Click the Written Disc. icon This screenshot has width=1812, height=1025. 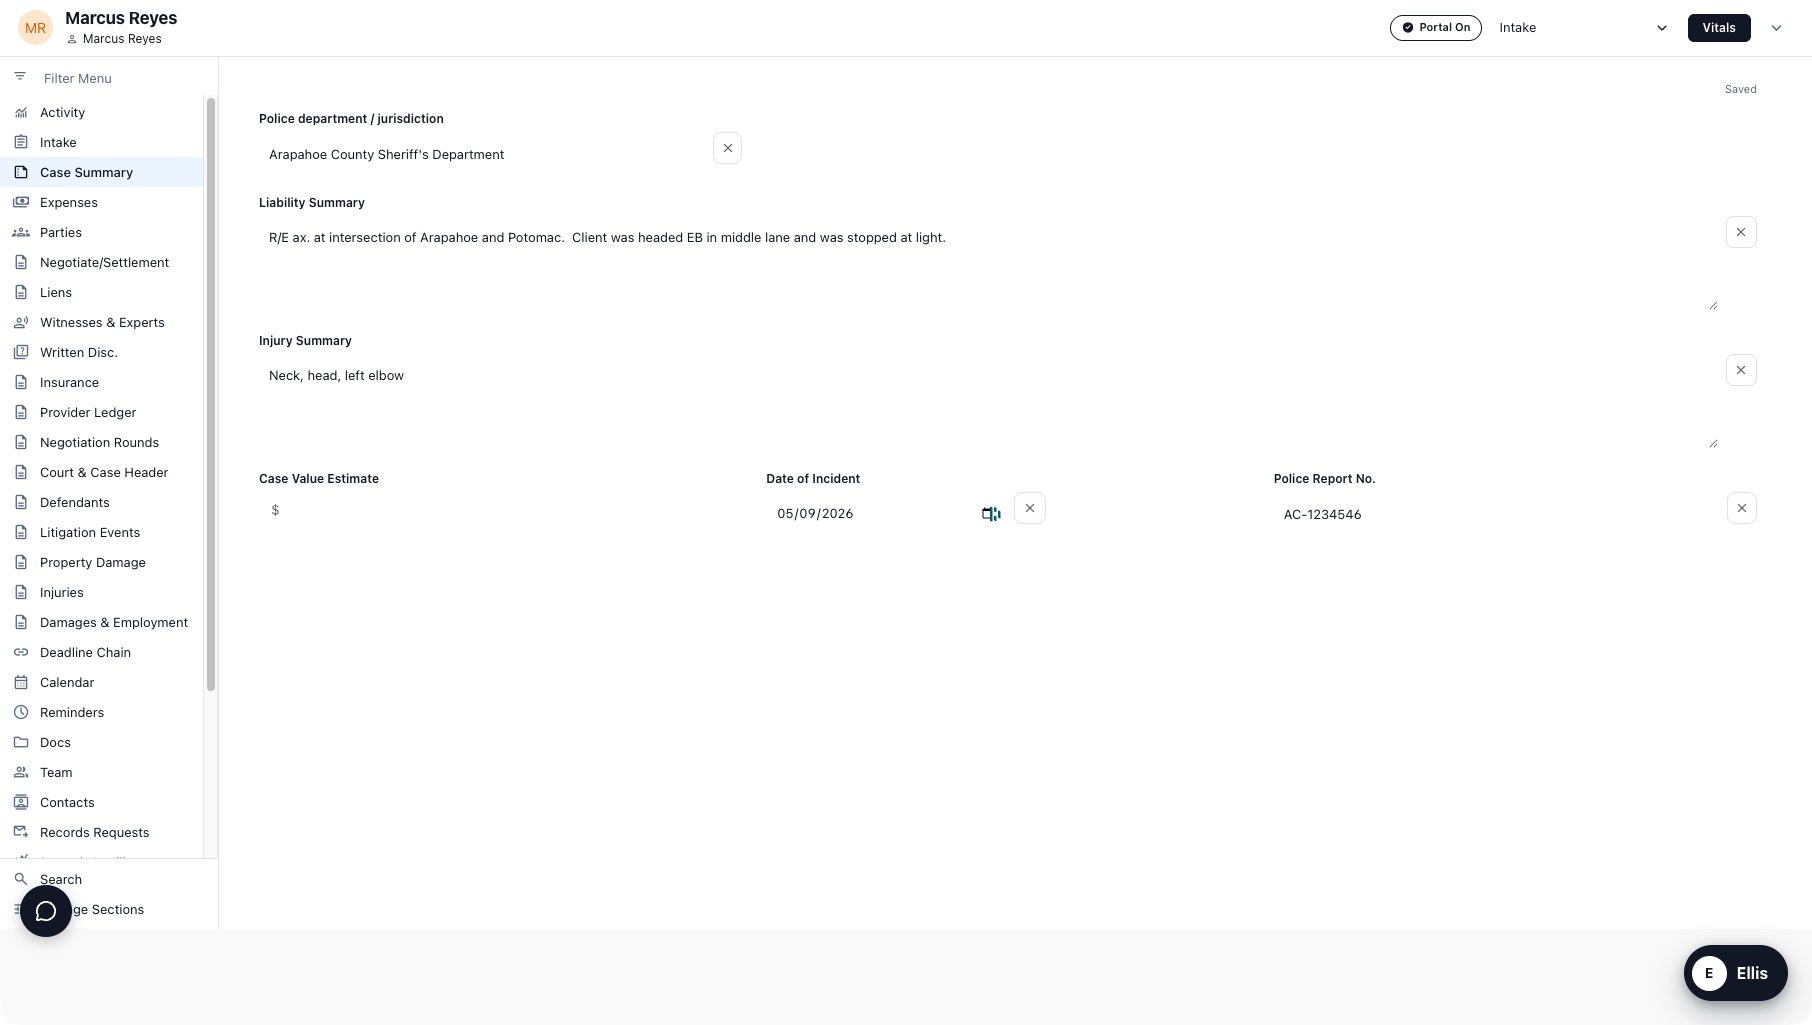coord(21,353)
